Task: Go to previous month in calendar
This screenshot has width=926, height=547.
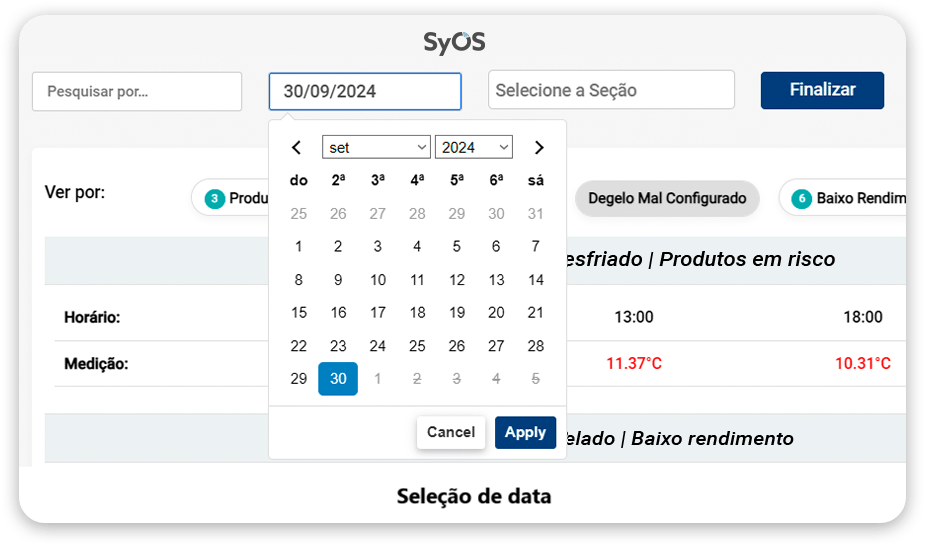Action: 296,148
